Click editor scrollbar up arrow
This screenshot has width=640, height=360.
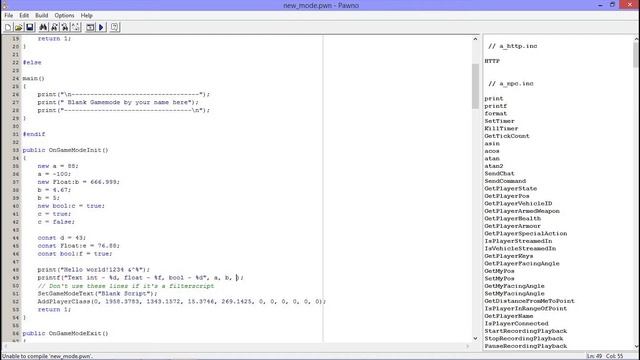pyautogui.click(x=475, y=39)
